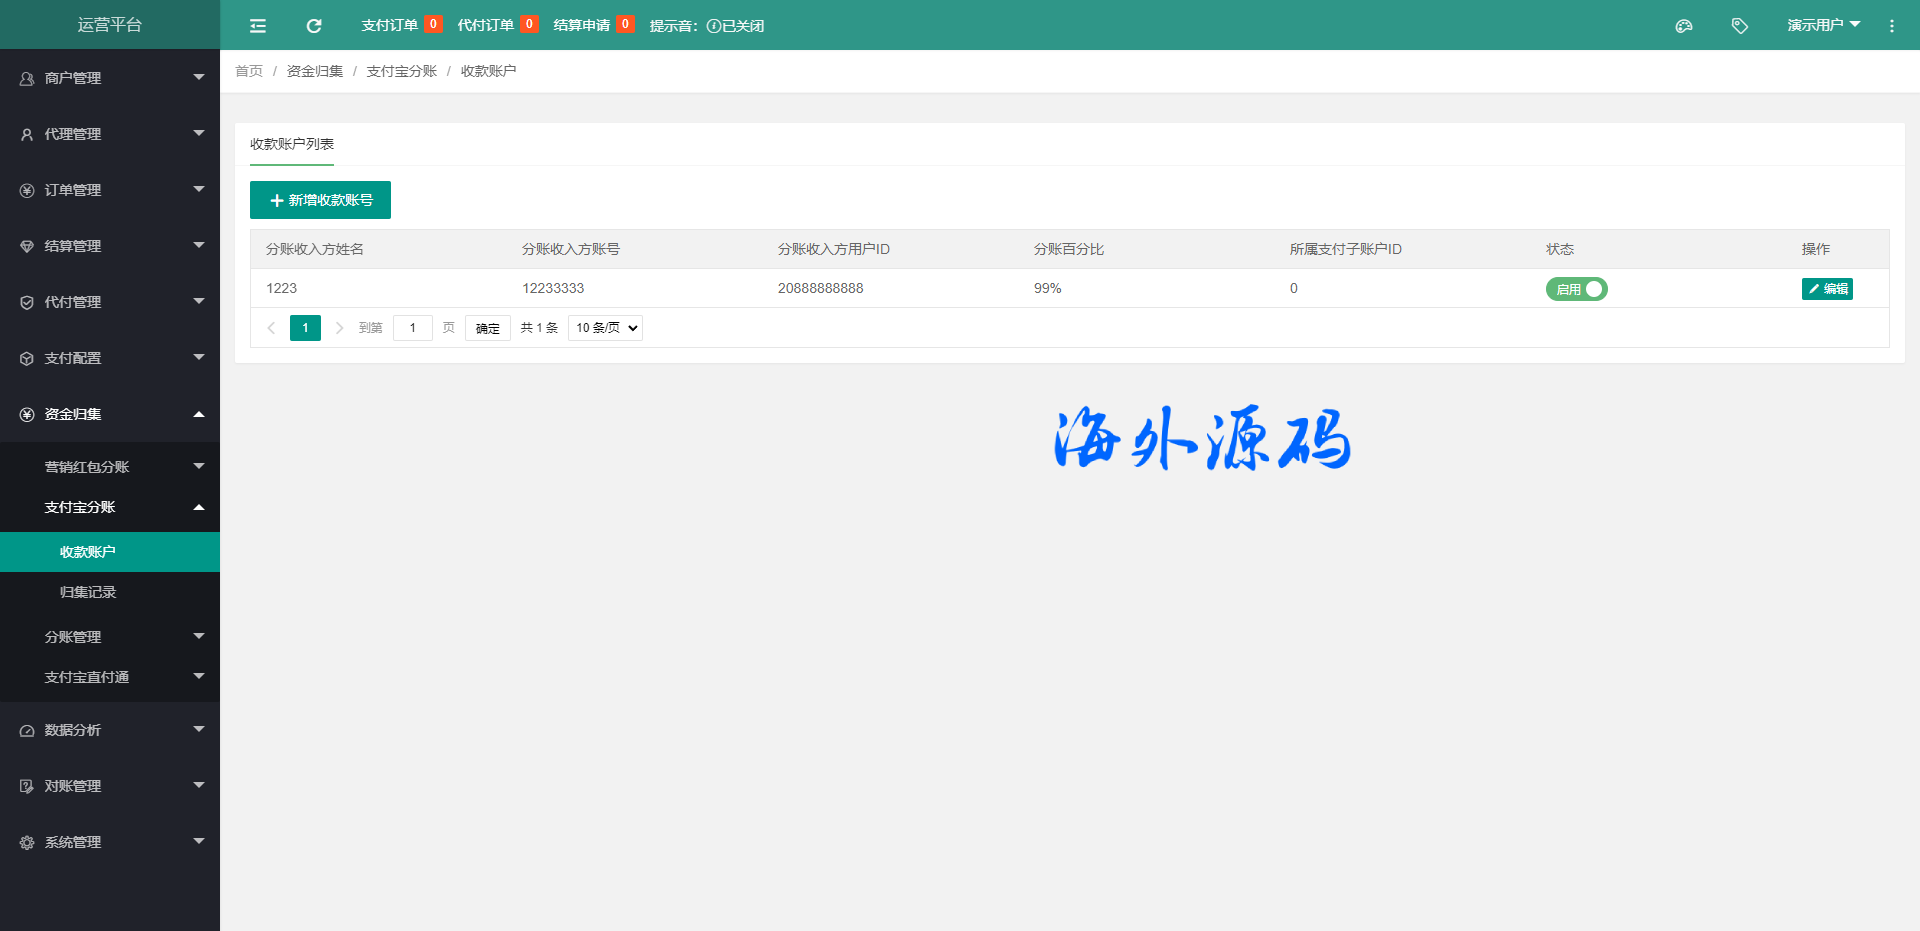
Task: Click the page number jump input field
Action: 412,328
